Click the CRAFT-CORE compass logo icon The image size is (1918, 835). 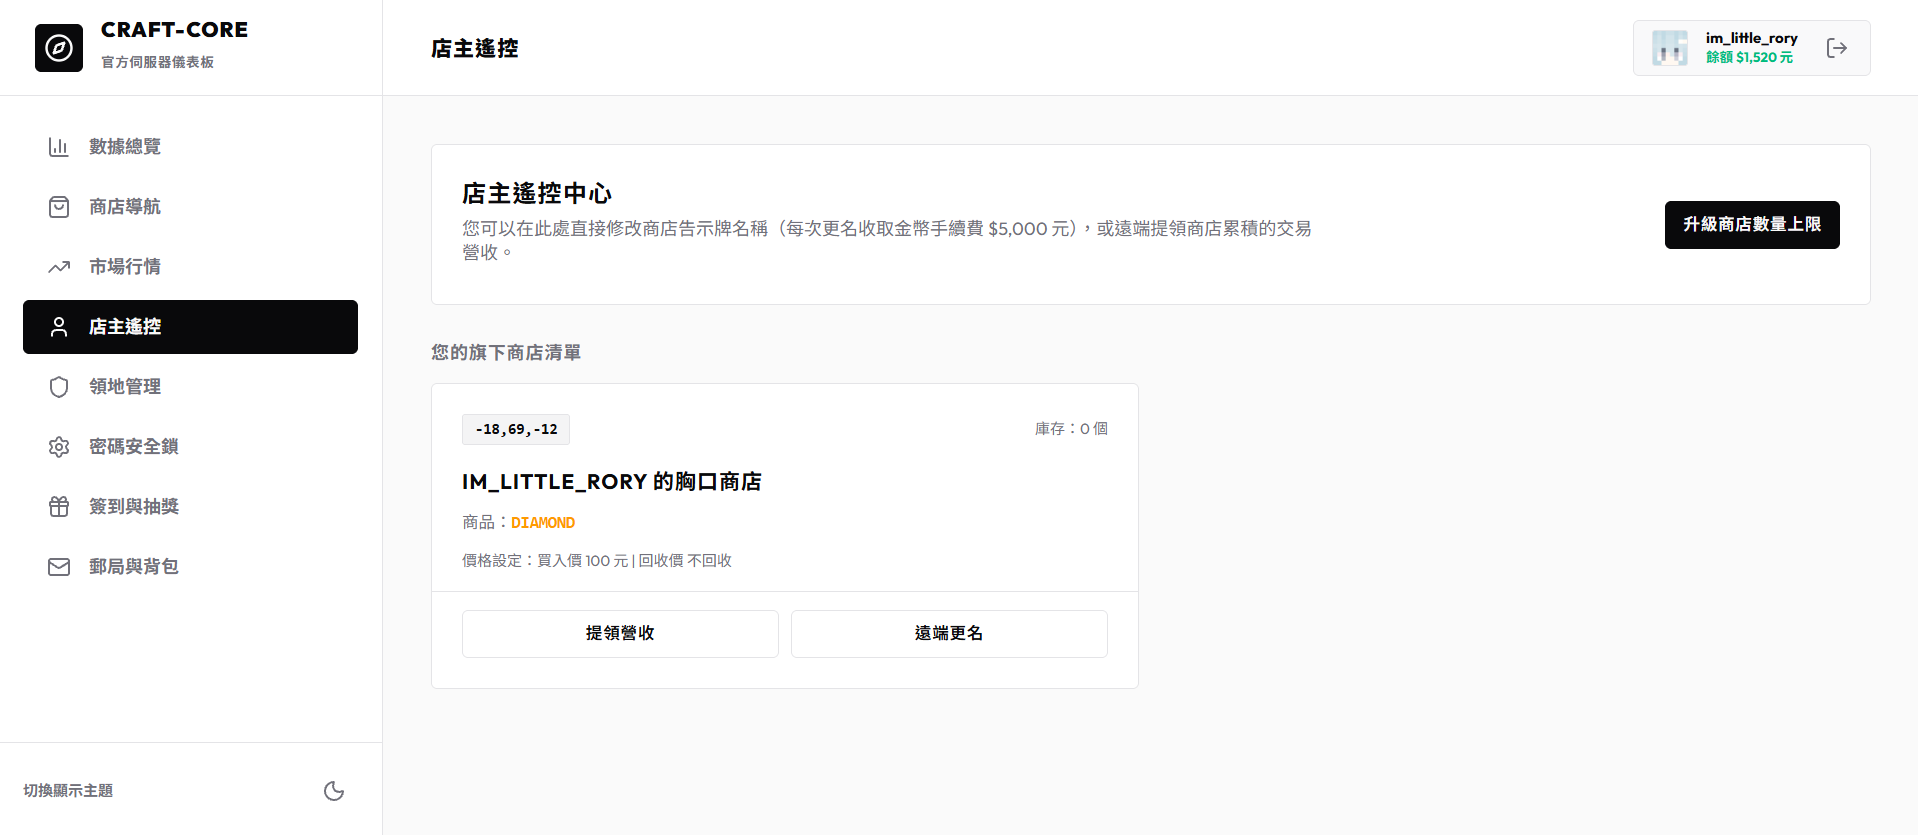(x=59, y=48)
